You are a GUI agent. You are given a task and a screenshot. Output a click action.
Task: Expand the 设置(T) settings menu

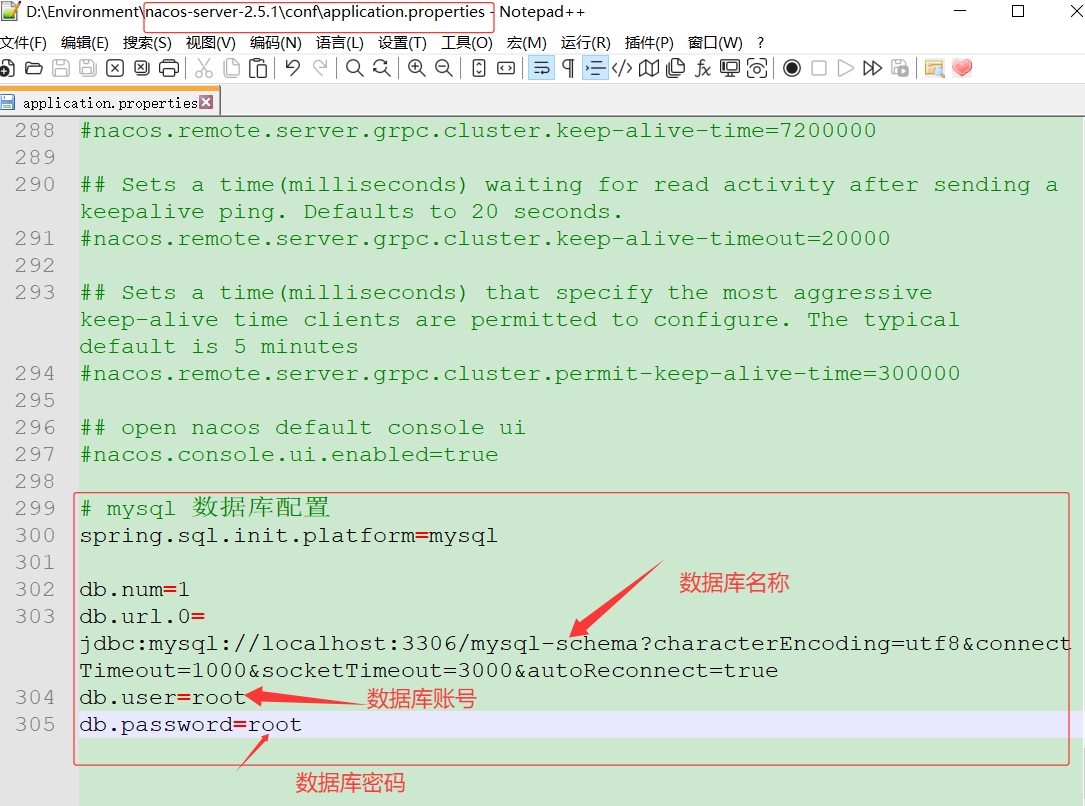click(x=402, y=43)
